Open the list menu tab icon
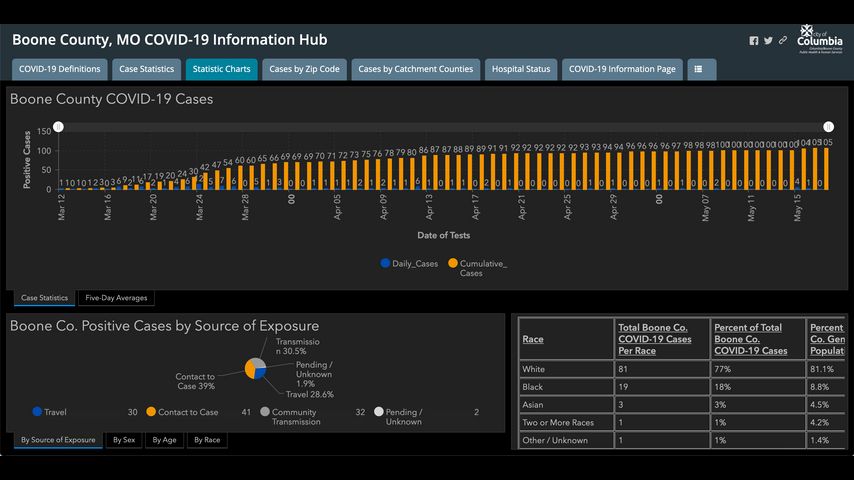 pyautogui.click(x=702, y=69)
